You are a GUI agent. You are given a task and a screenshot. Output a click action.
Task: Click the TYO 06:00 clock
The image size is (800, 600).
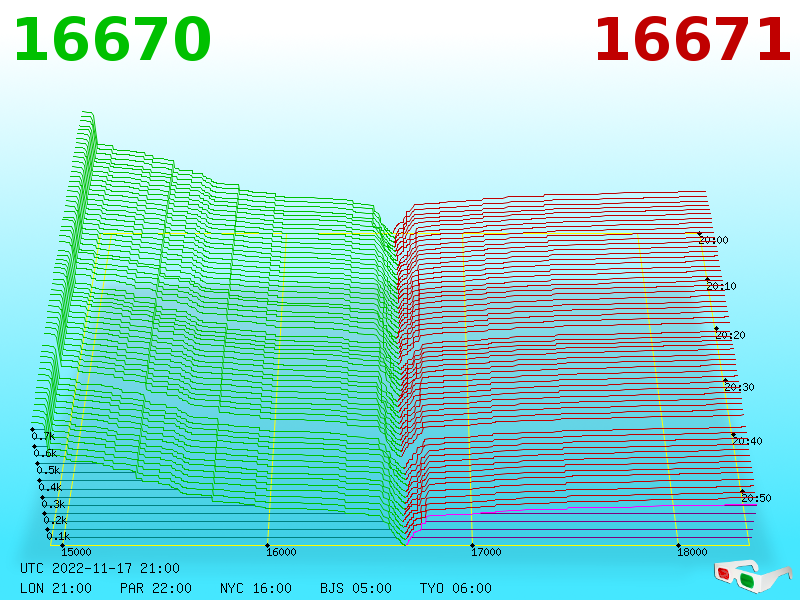point(456,588)
